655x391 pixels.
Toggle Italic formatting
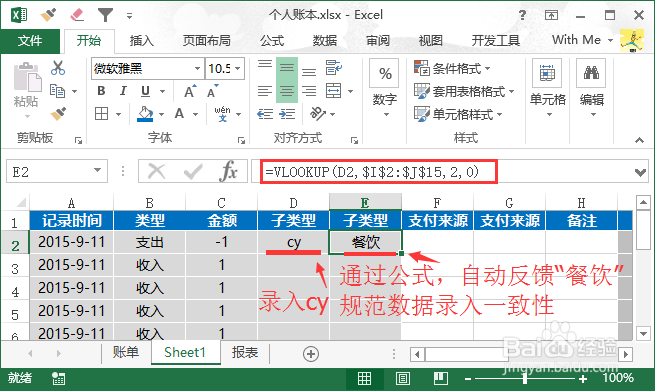(x=123, y=91)
